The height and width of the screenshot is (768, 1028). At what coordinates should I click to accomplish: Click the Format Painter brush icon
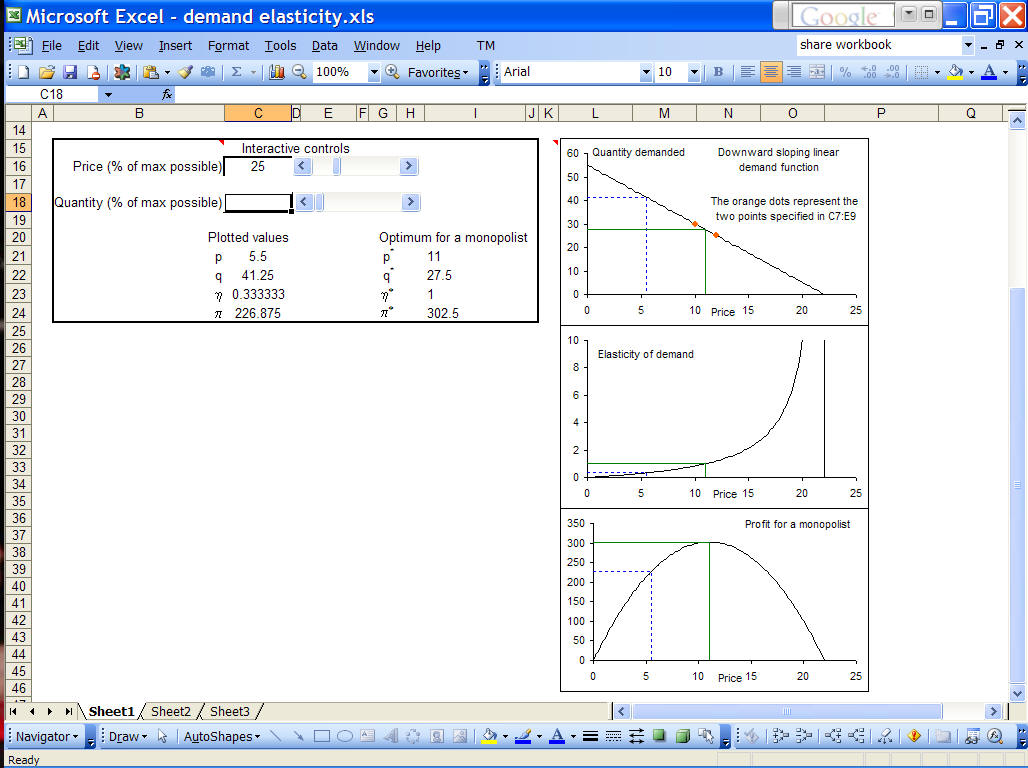pyautogui.click(x=185, y=72)
